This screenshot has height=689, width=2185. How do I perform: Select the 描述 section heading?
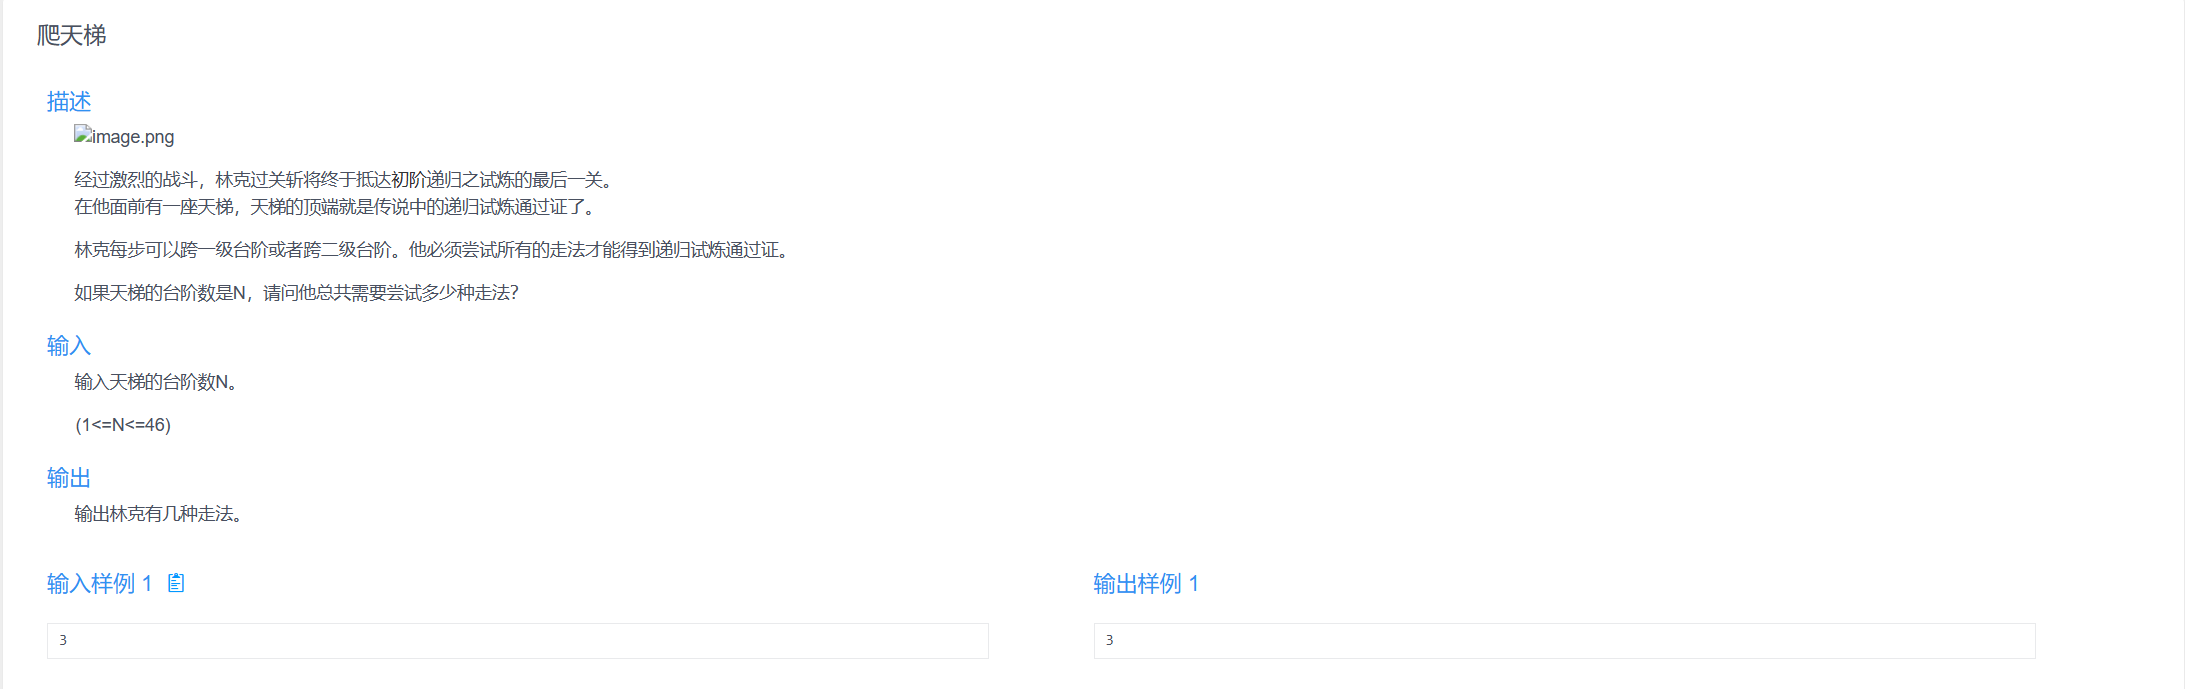(x=69, y=101)
